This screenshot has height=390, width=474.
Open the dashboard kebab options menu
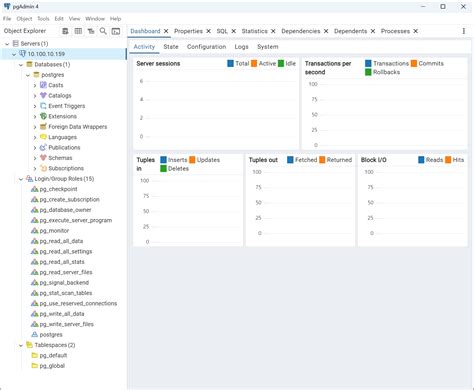pyautogui.click(x=464, y=31)
